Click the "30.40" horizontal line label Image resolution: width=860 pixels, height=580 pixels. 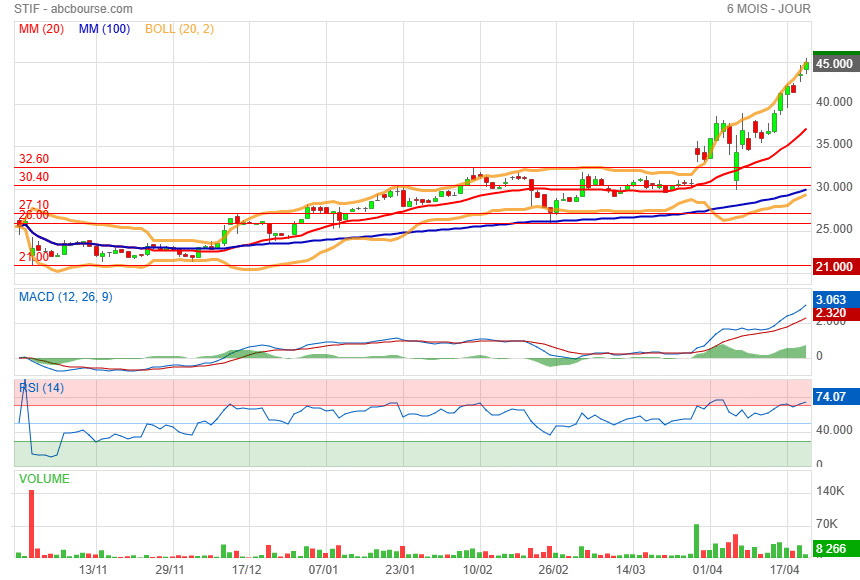(x=34, y=177)
